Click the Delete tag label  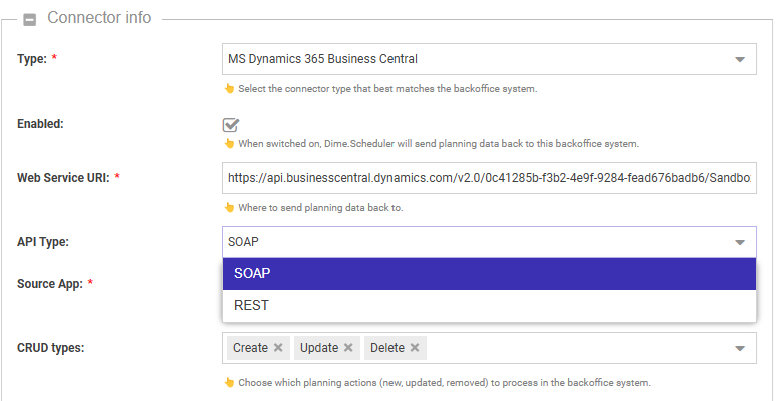coord(387,348)
